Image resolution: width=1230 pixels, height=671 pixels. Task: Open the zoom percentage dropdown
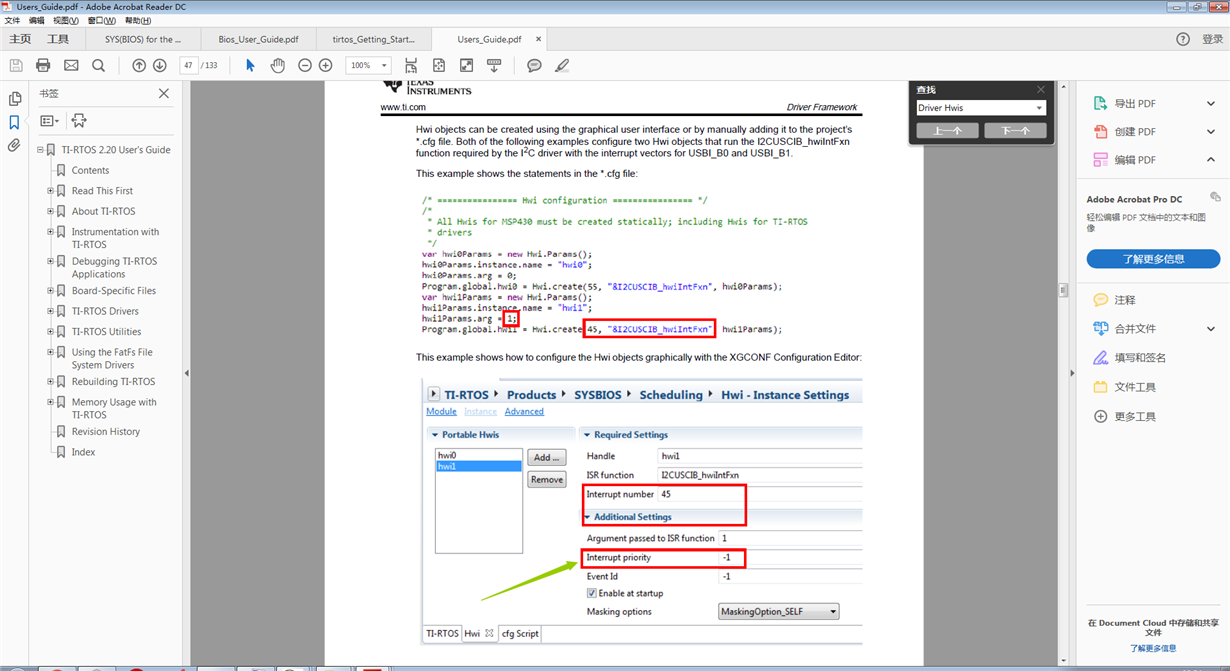pyautogui.click(x=384, y=65)
